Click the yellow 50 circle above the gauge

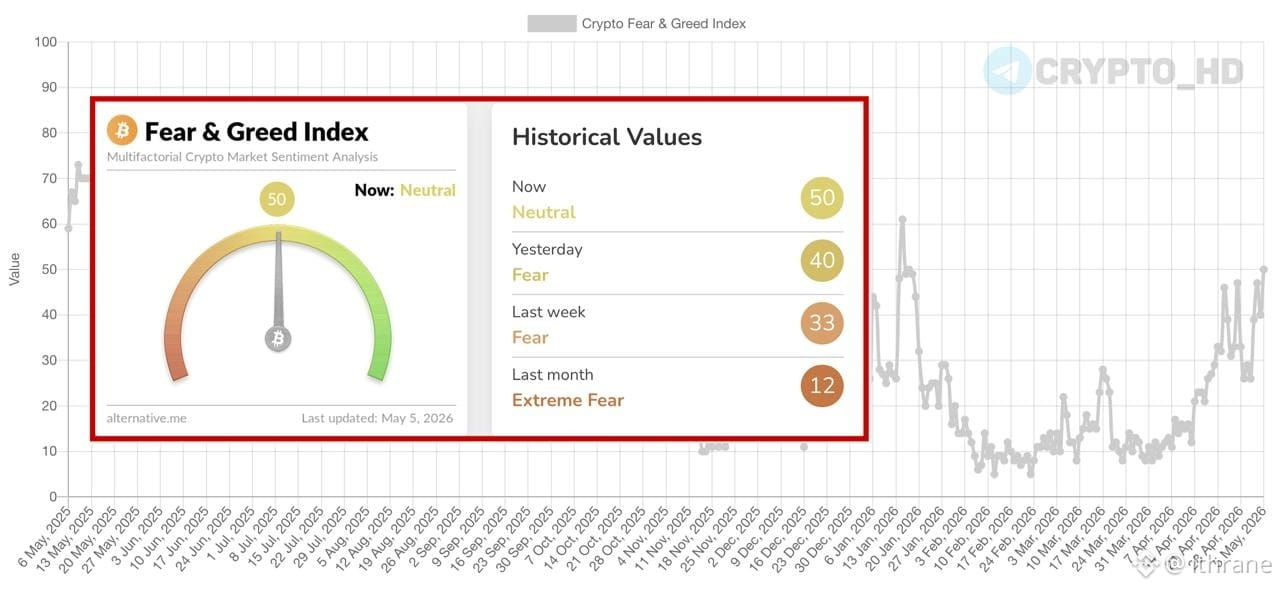277,199
